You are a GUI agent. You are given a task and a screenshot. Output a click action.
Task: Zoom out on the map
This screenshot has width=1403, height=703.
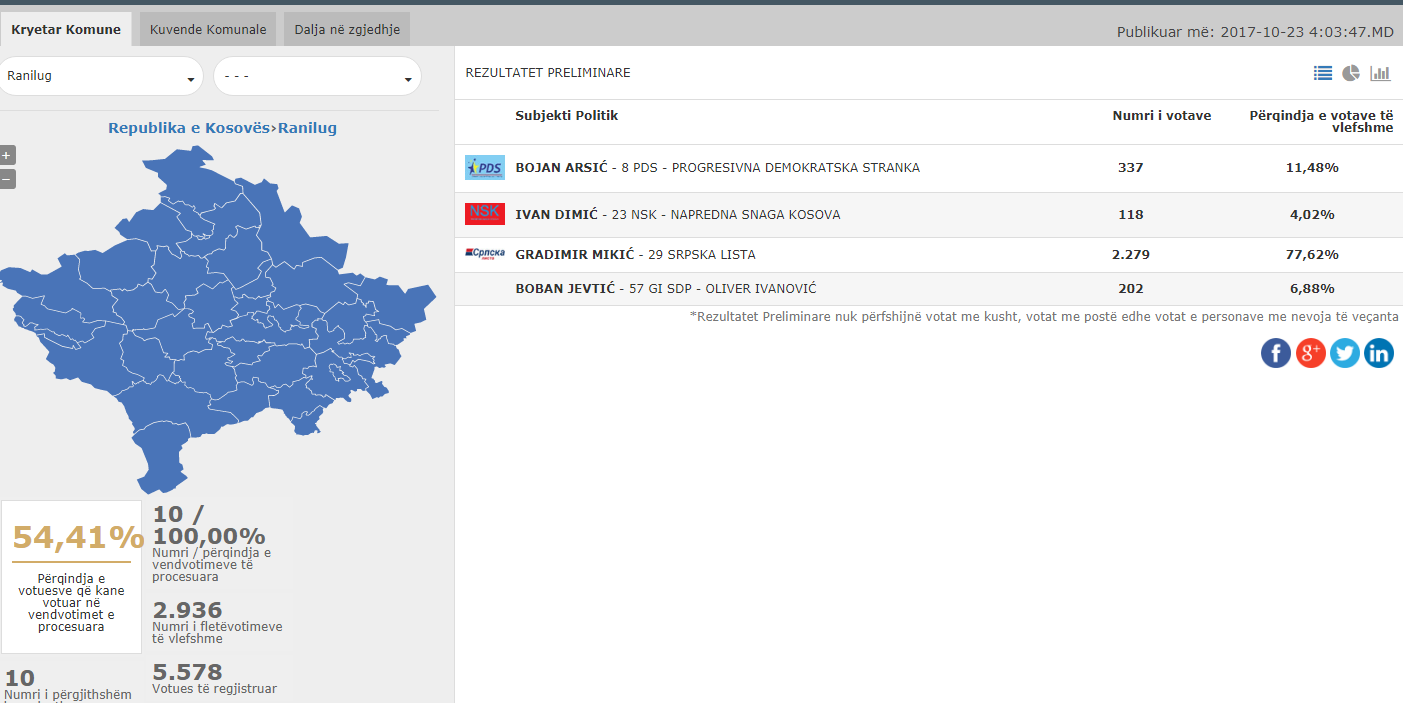7,179
